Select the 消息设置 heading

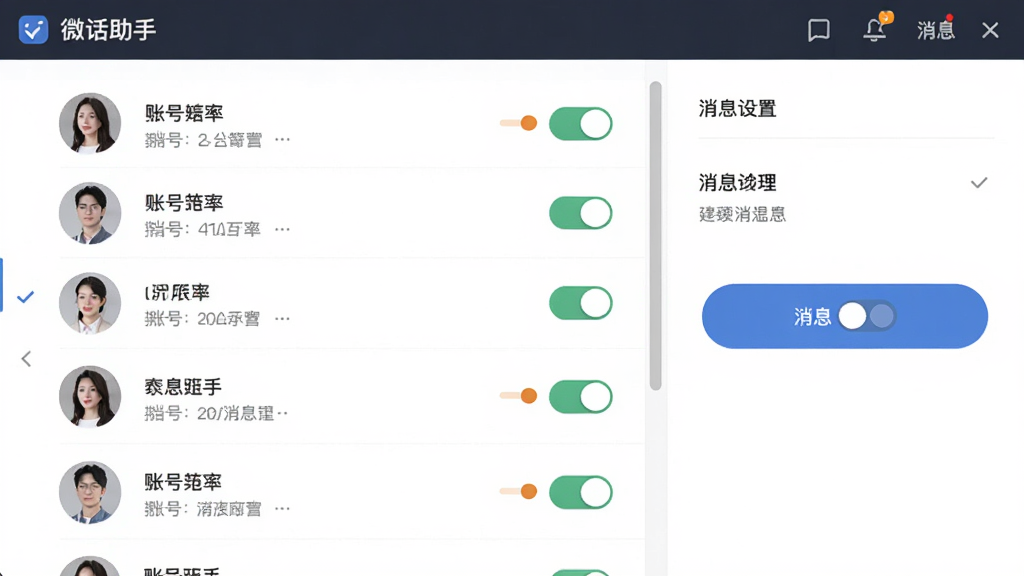[x=737, y=108]
